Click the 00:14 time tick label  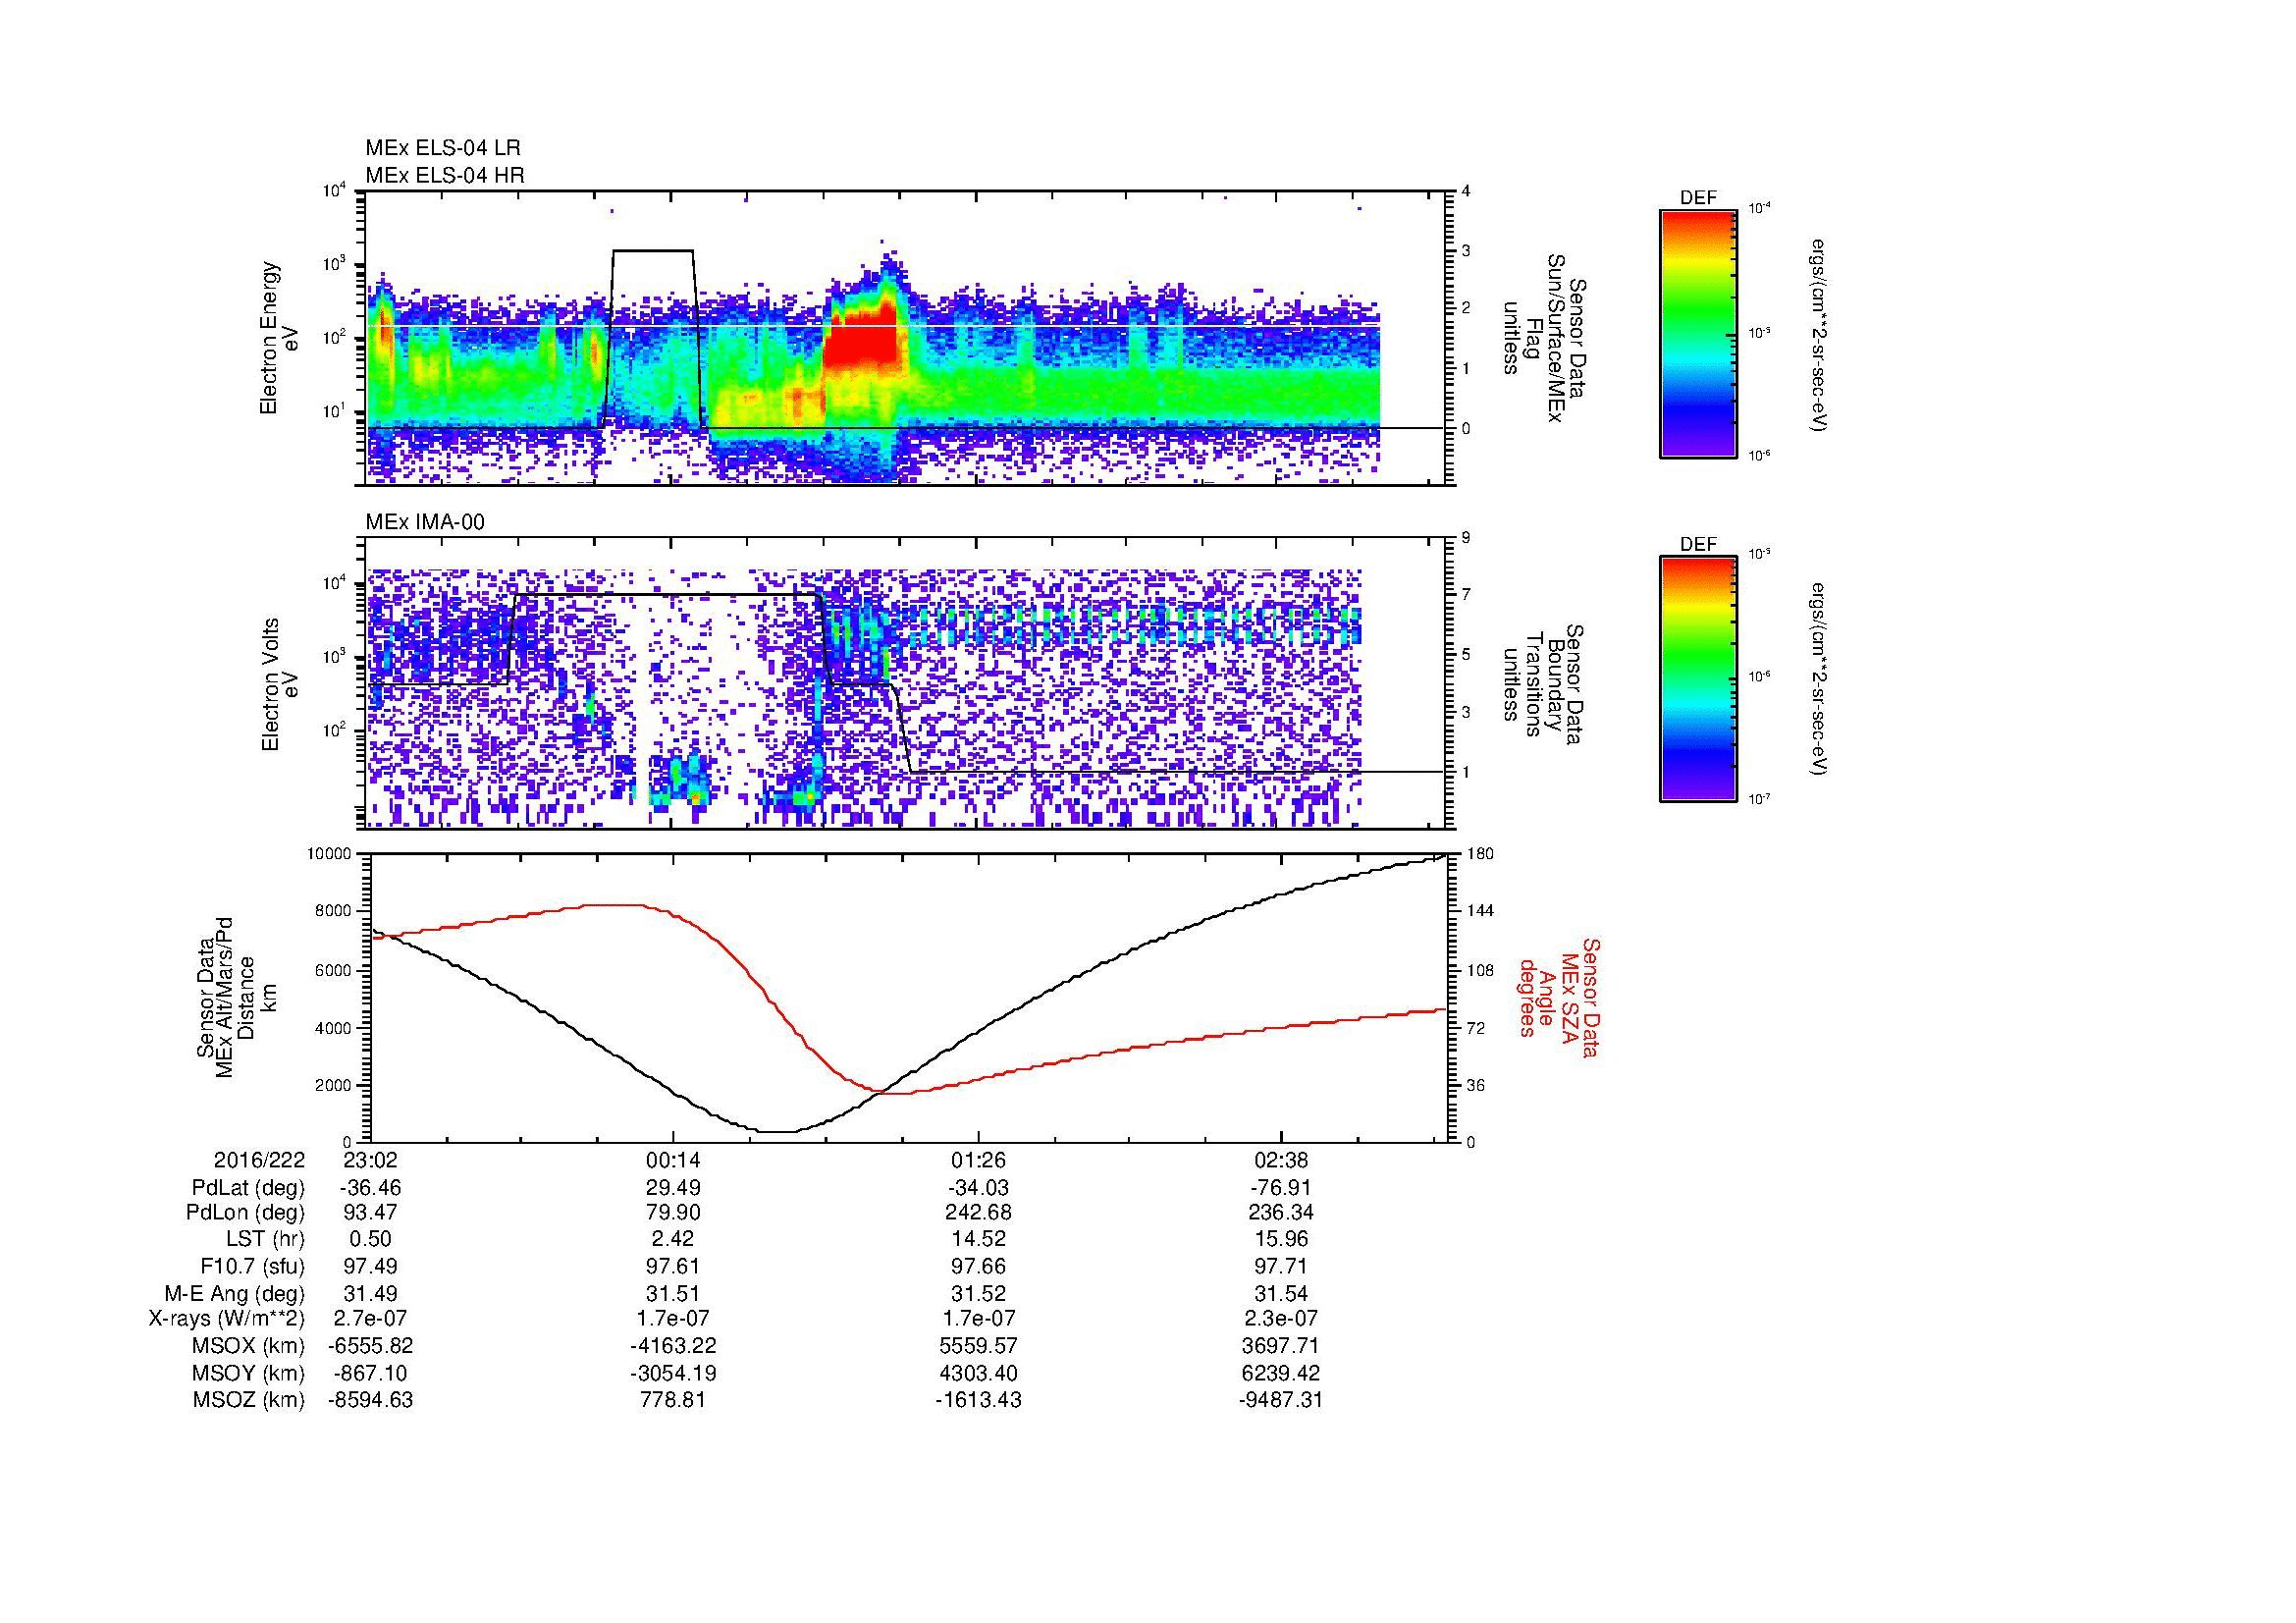click(x=673, y=1161)
